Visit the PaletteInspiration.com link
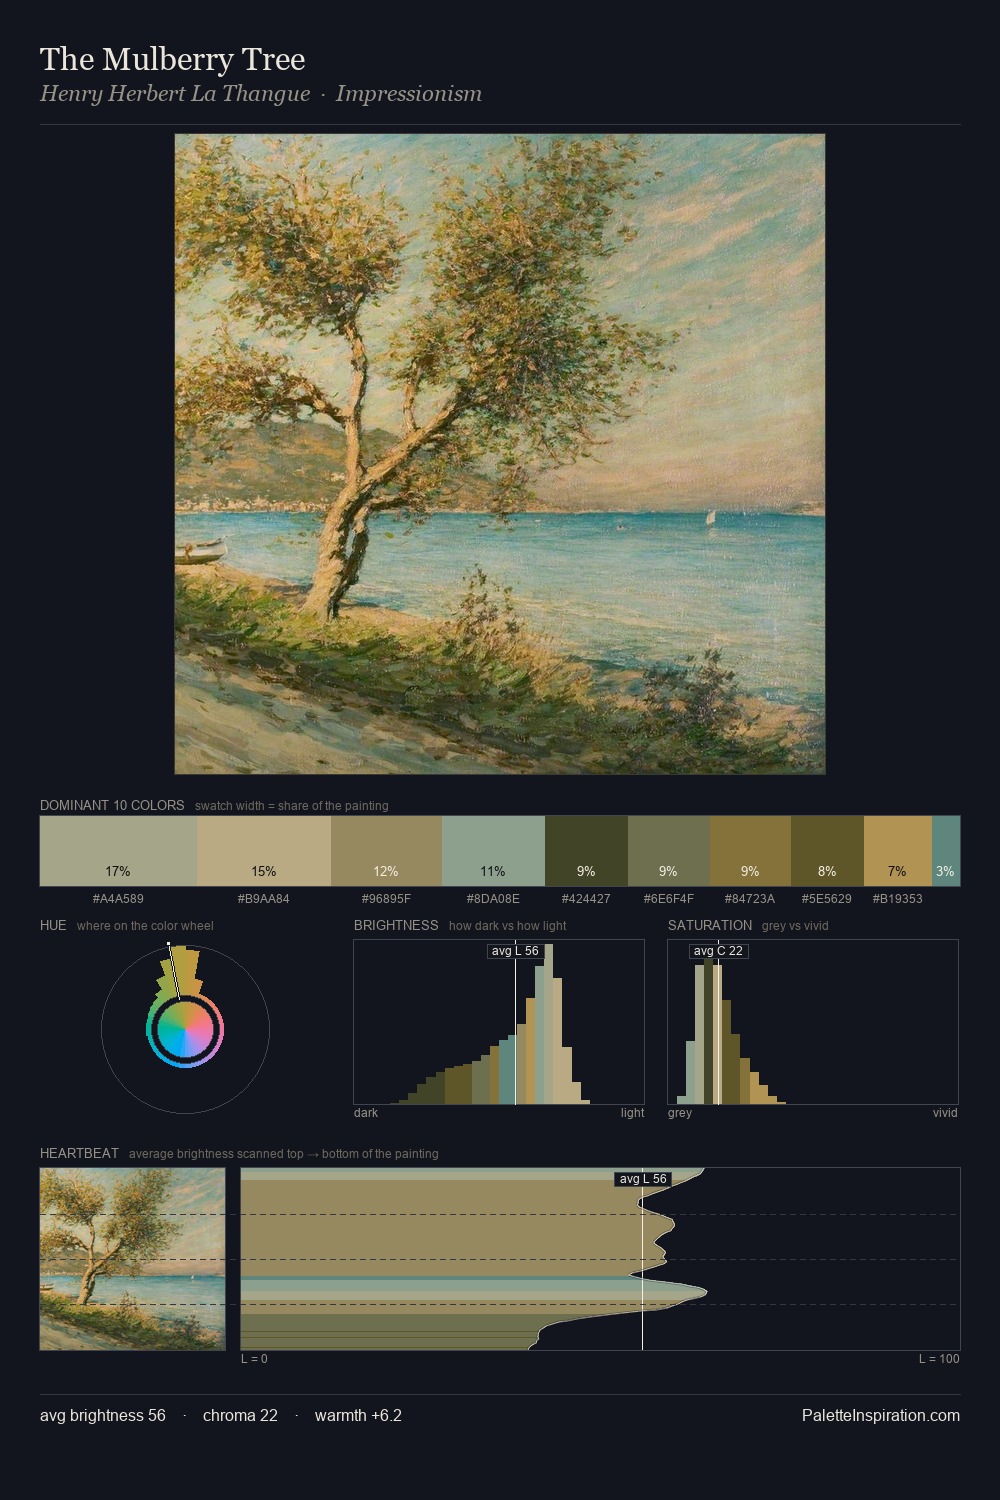The image size is (1000, 1500). (x=881, y=1415)
